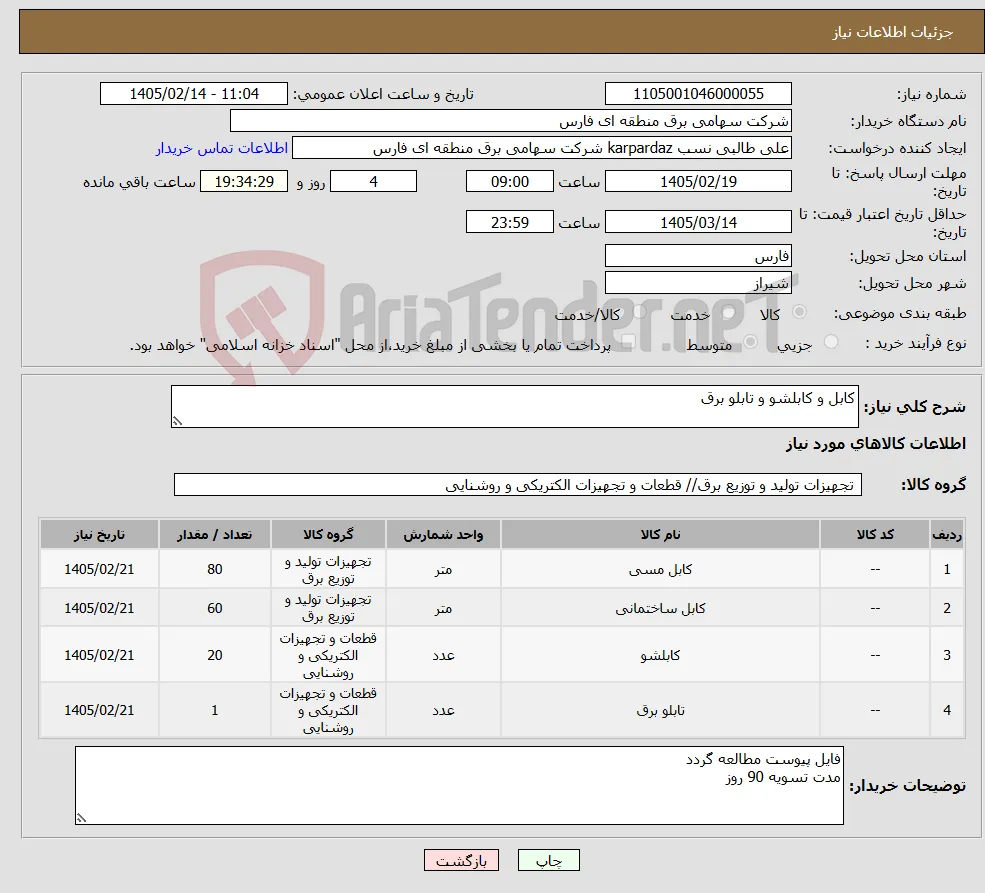985x893 pixels.
Task: Click the شرح کلی نیاز text area
Action: click(x=514, y=406)
